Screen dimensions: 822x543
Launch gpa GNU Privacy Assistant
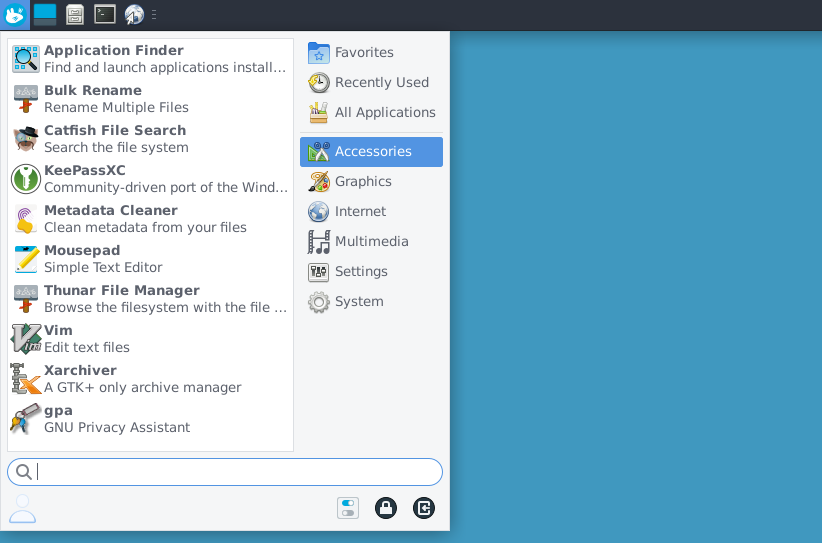click(x=150, y=419)
